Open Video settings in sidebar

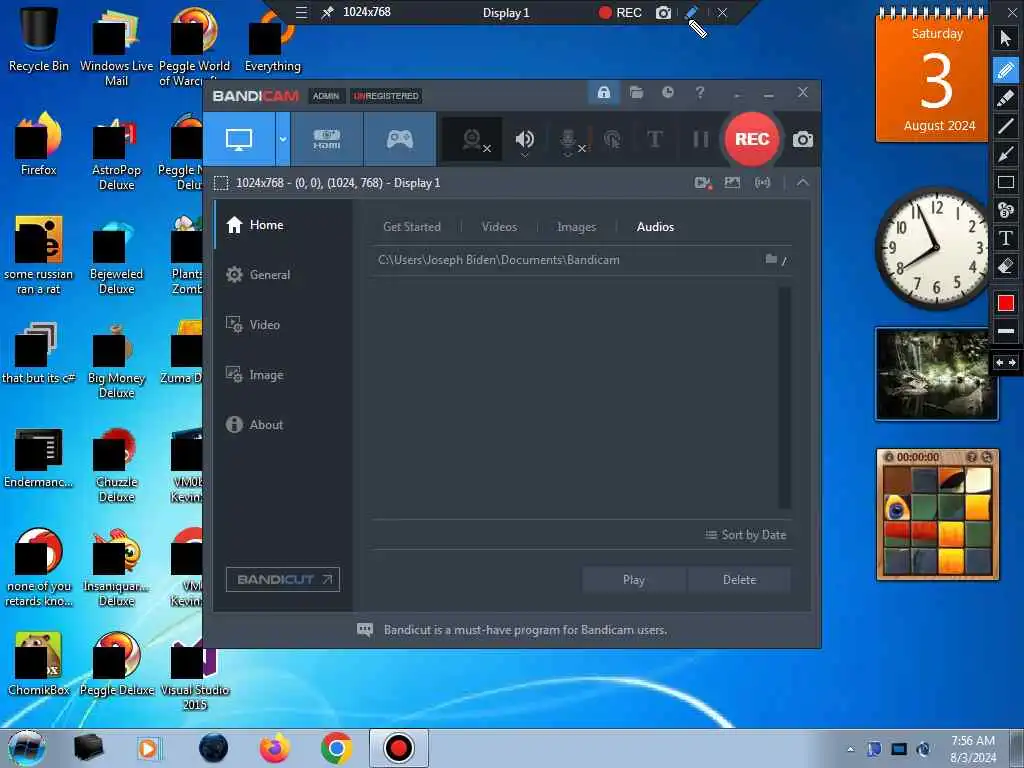283,325
